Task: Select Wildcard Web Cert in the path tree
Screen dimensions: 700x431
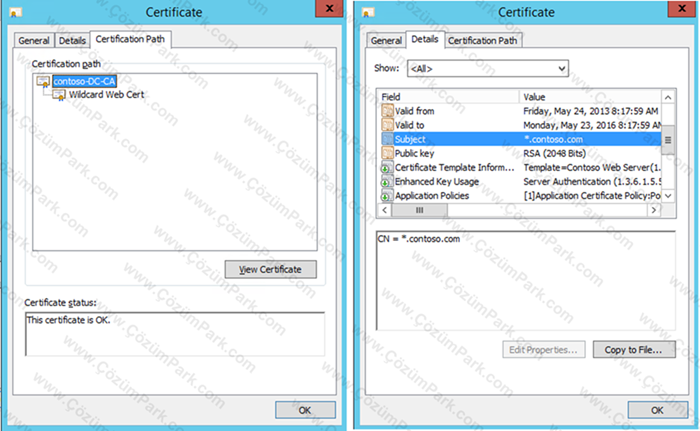Action: pyautogui.click(x=106, y=95)
